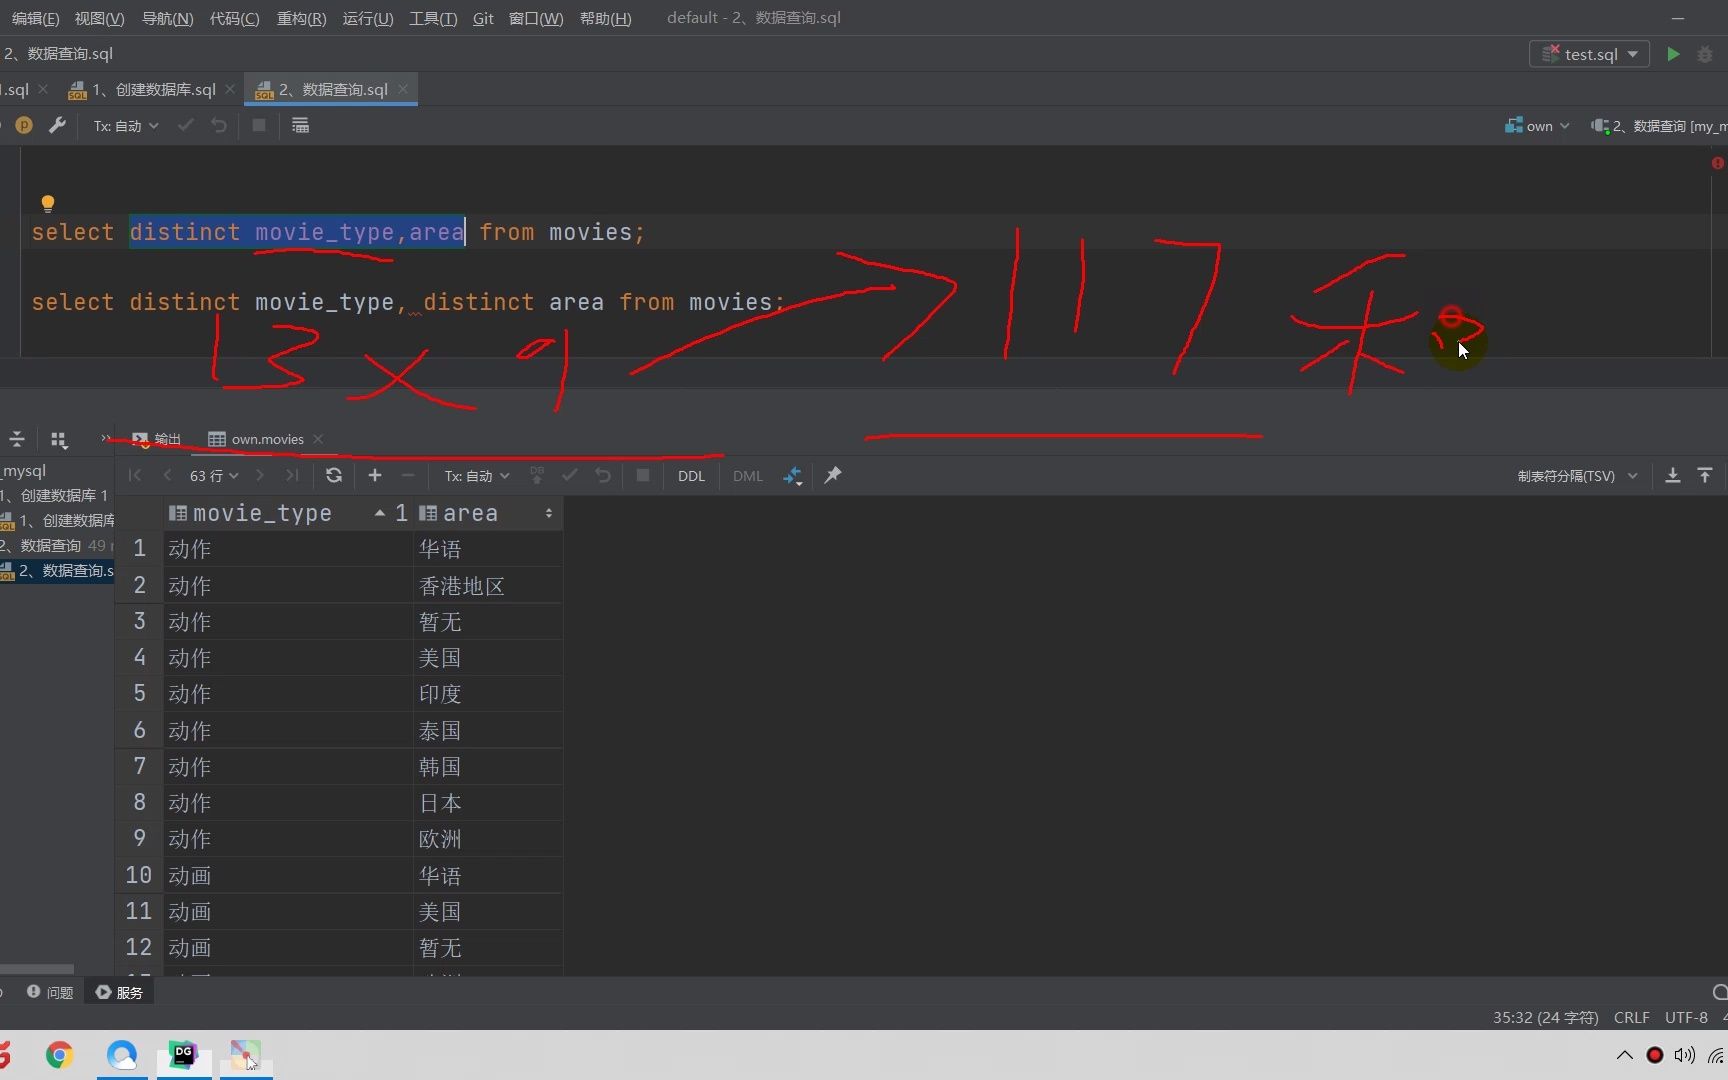Open the compare data contents tool
Viewport: 1728px width, 1080px height.
click(792, 475)
